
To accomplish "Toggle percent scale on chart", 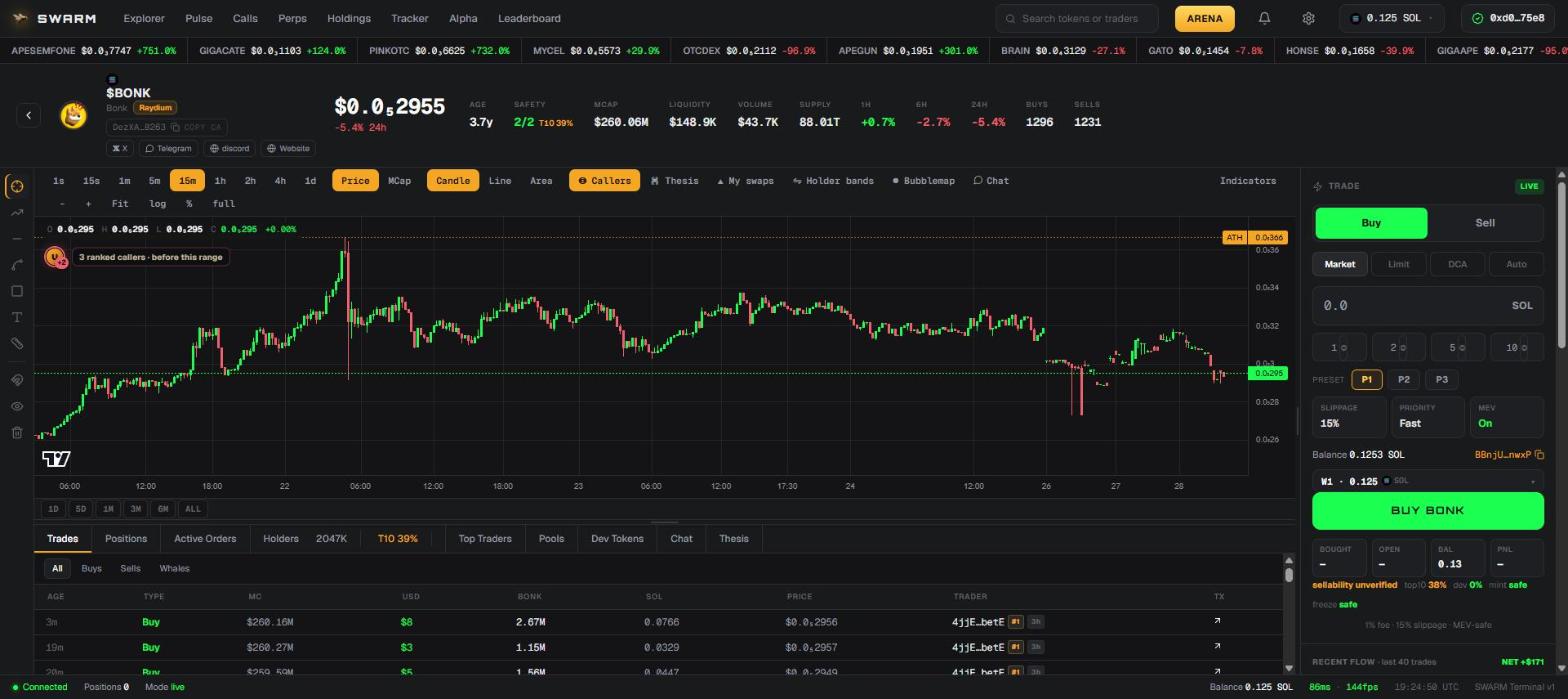I will click(189, 204).
